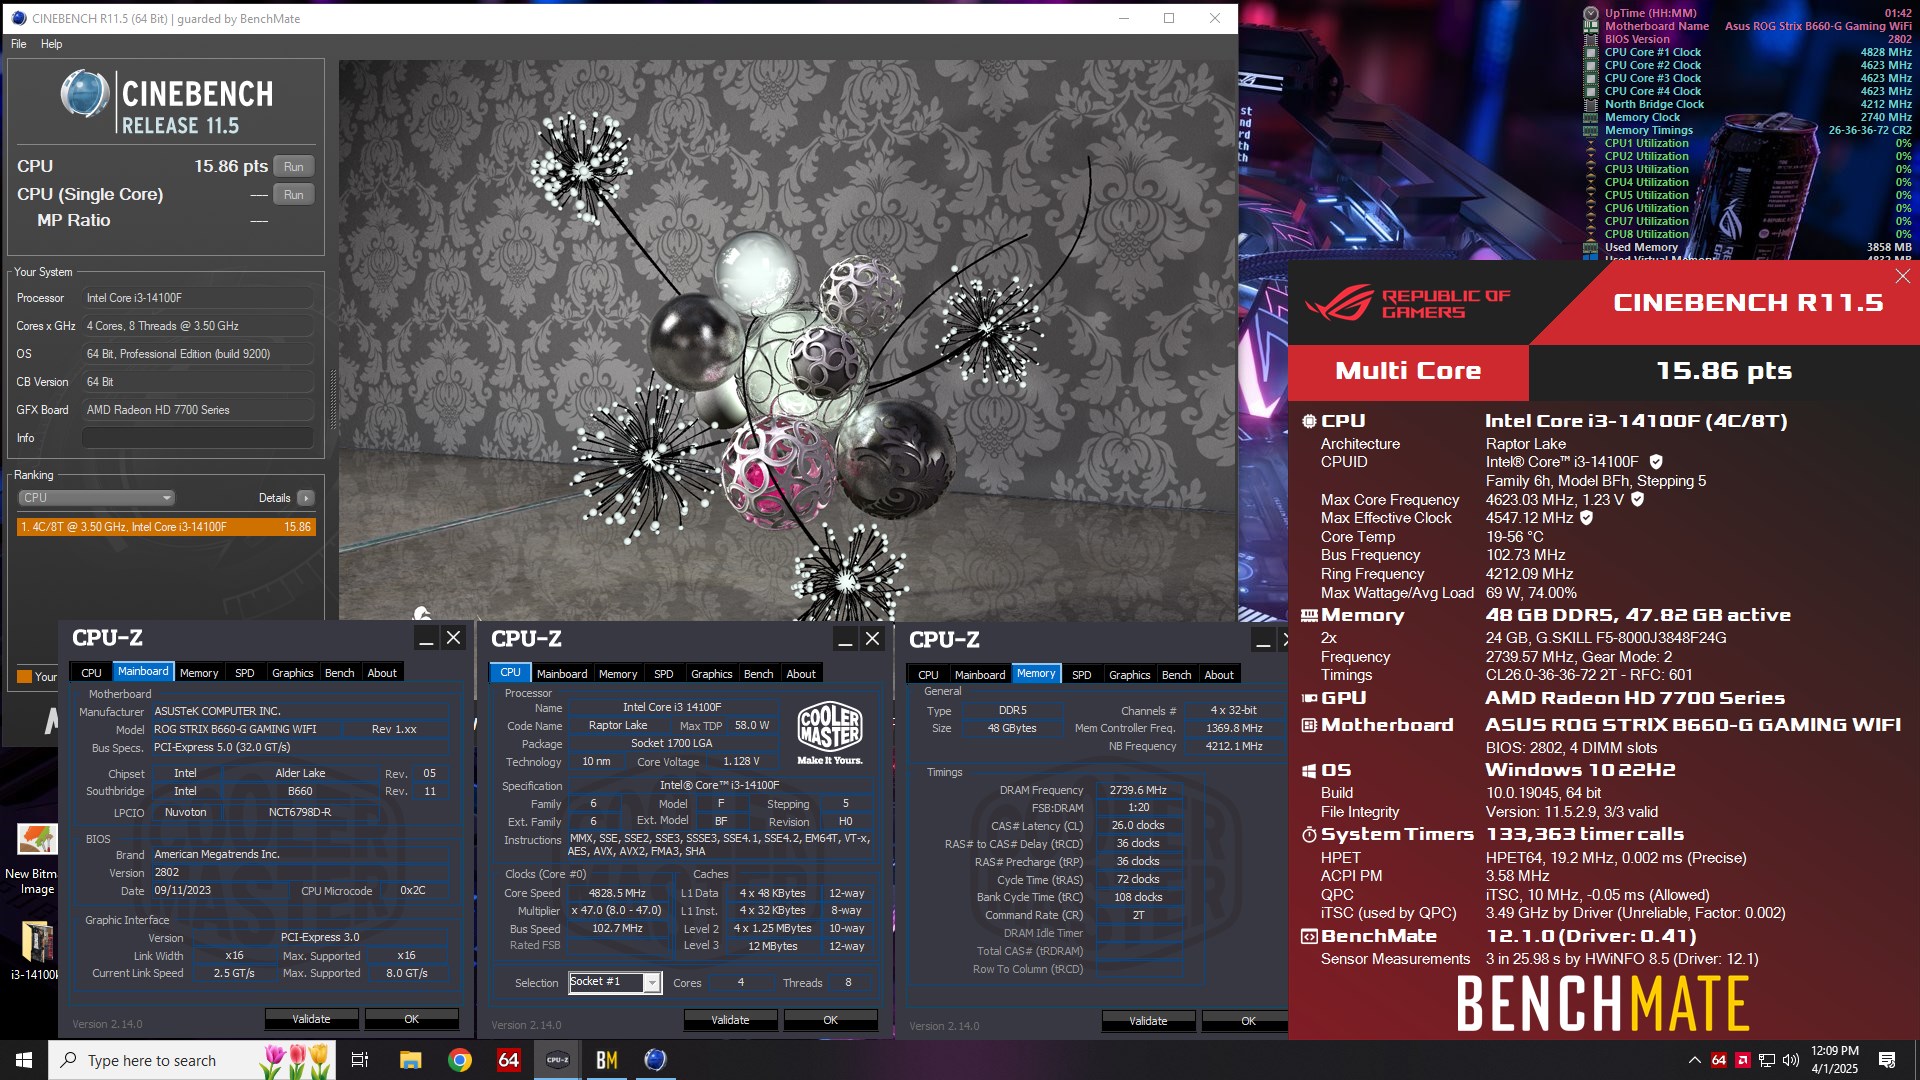Open the Ranking CPU dropdown
The height and width of the screenshot is (1080, 1920).
tap(96, 498)
